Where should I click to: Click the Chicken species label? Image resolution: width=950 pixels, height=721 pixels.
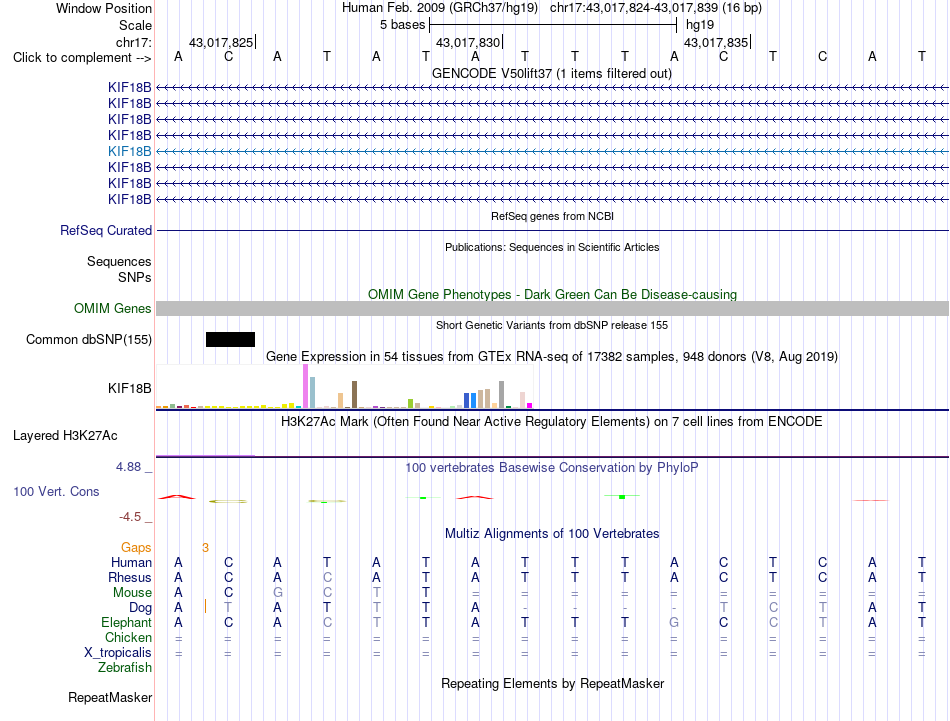point(128,637)
